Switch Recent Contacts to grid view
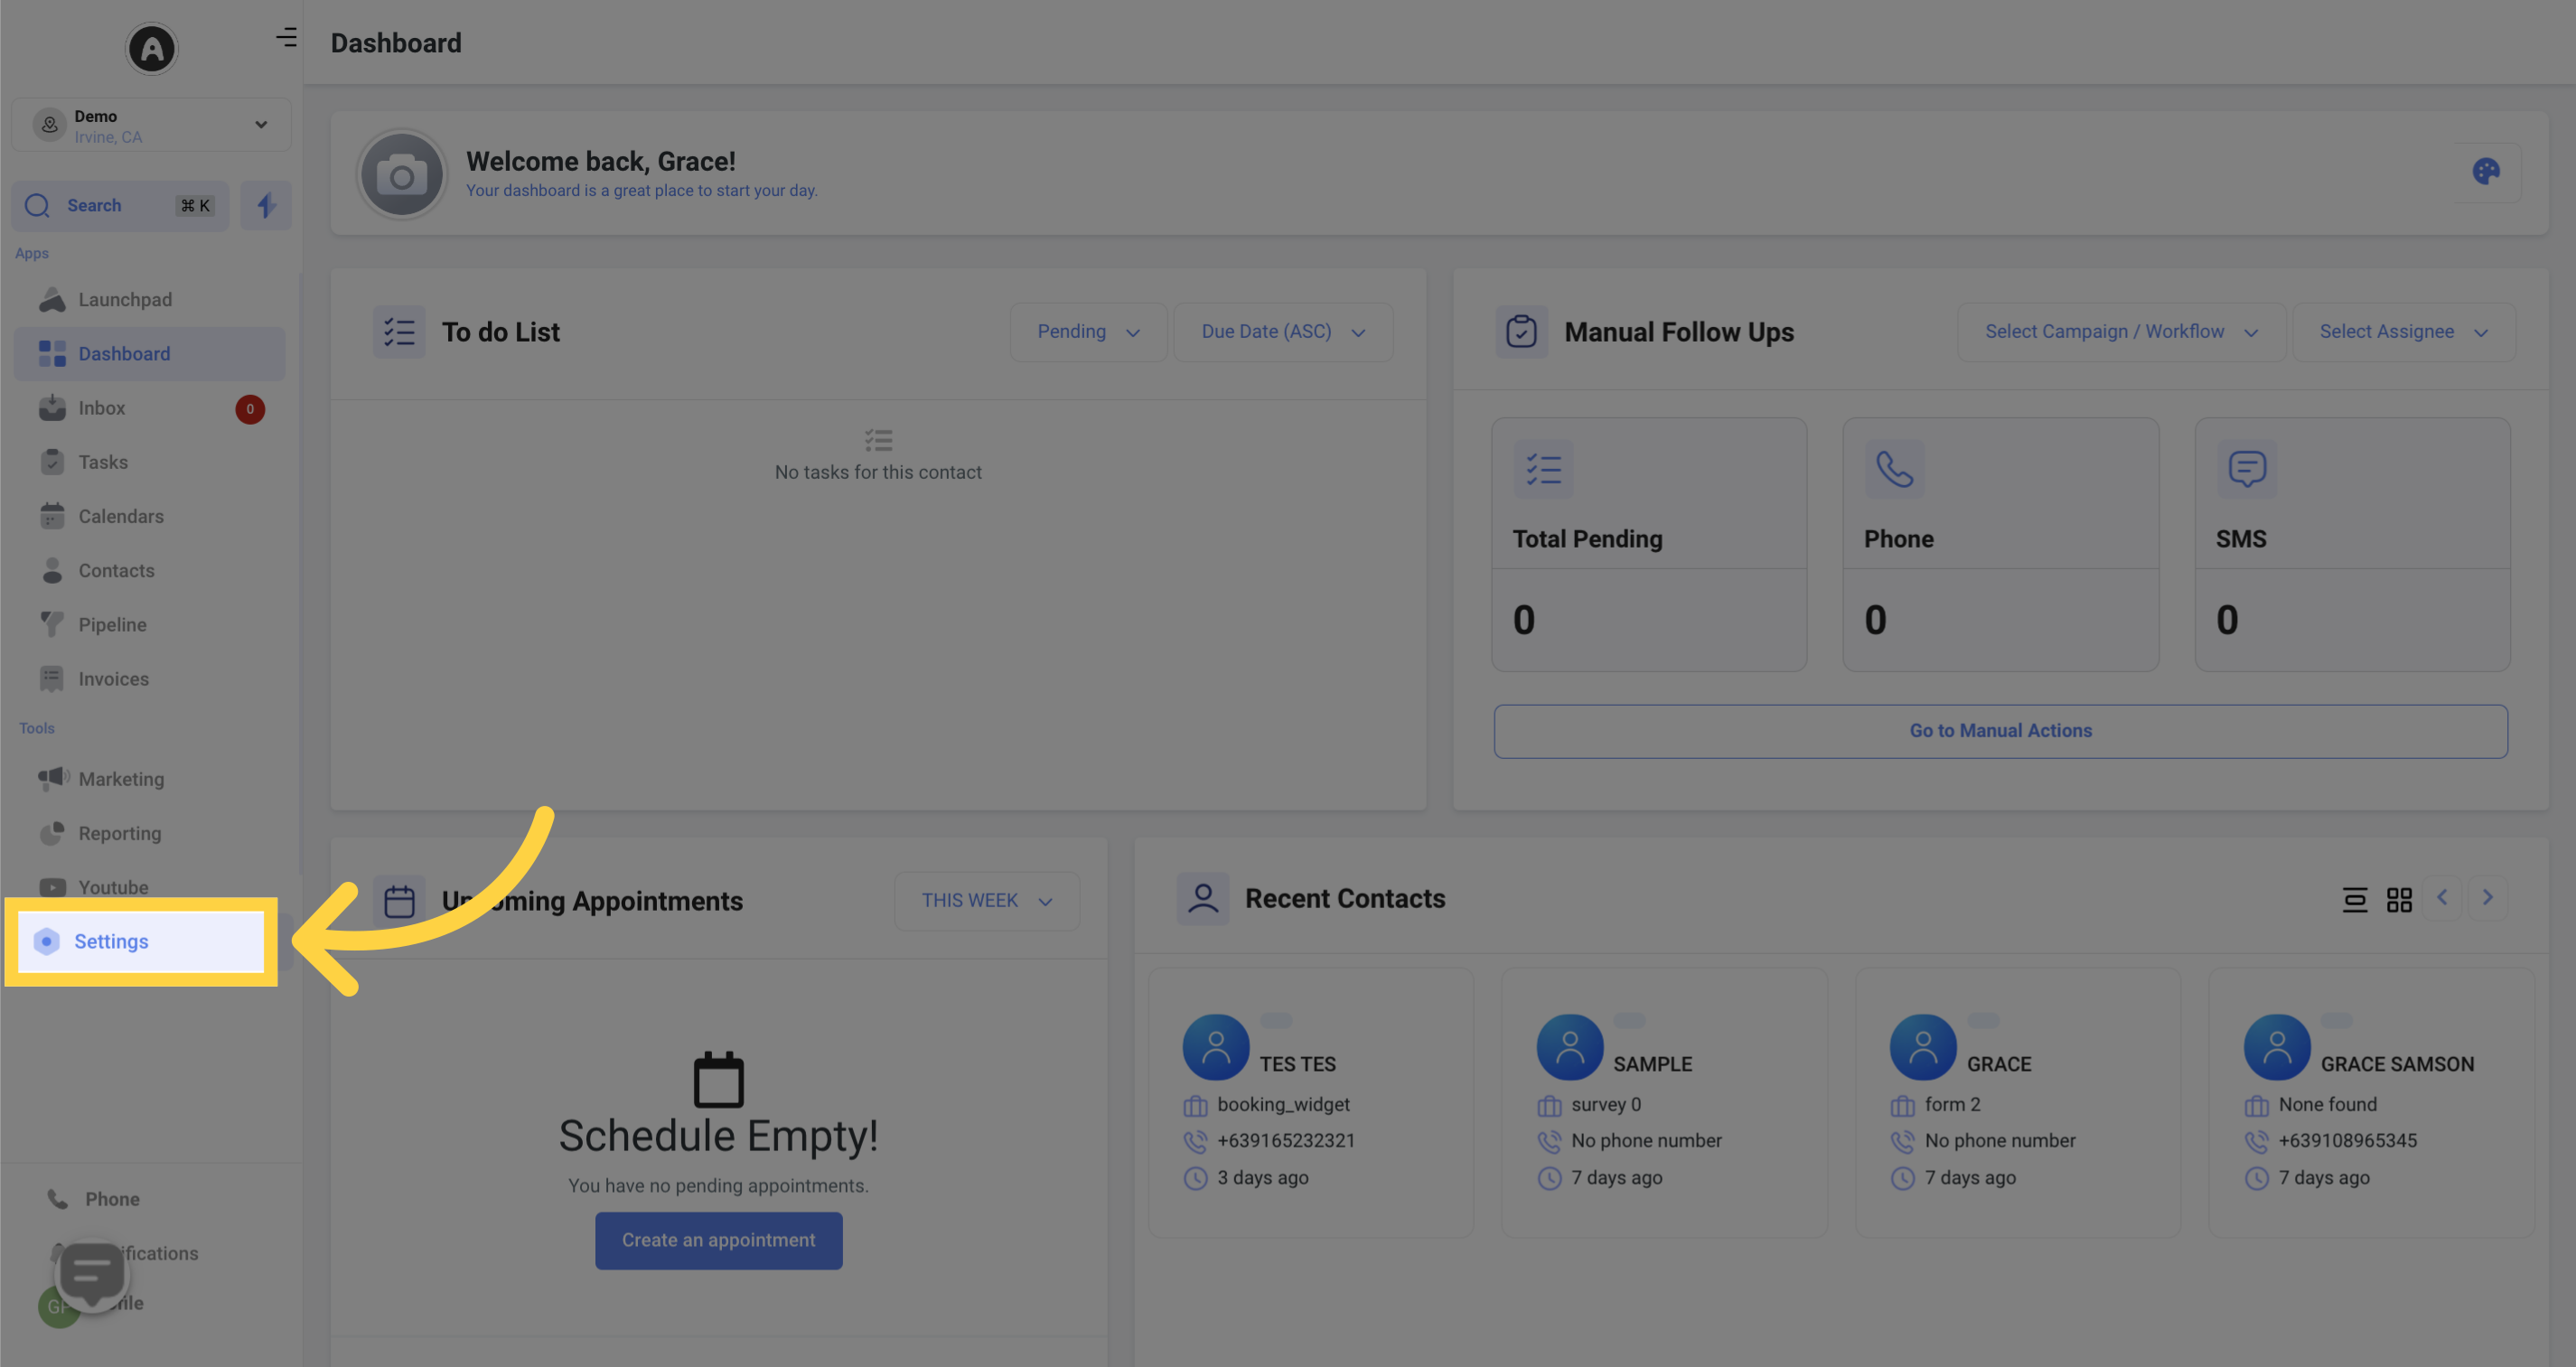This screenshot has width=2576, height=1367. [2399, 899]
